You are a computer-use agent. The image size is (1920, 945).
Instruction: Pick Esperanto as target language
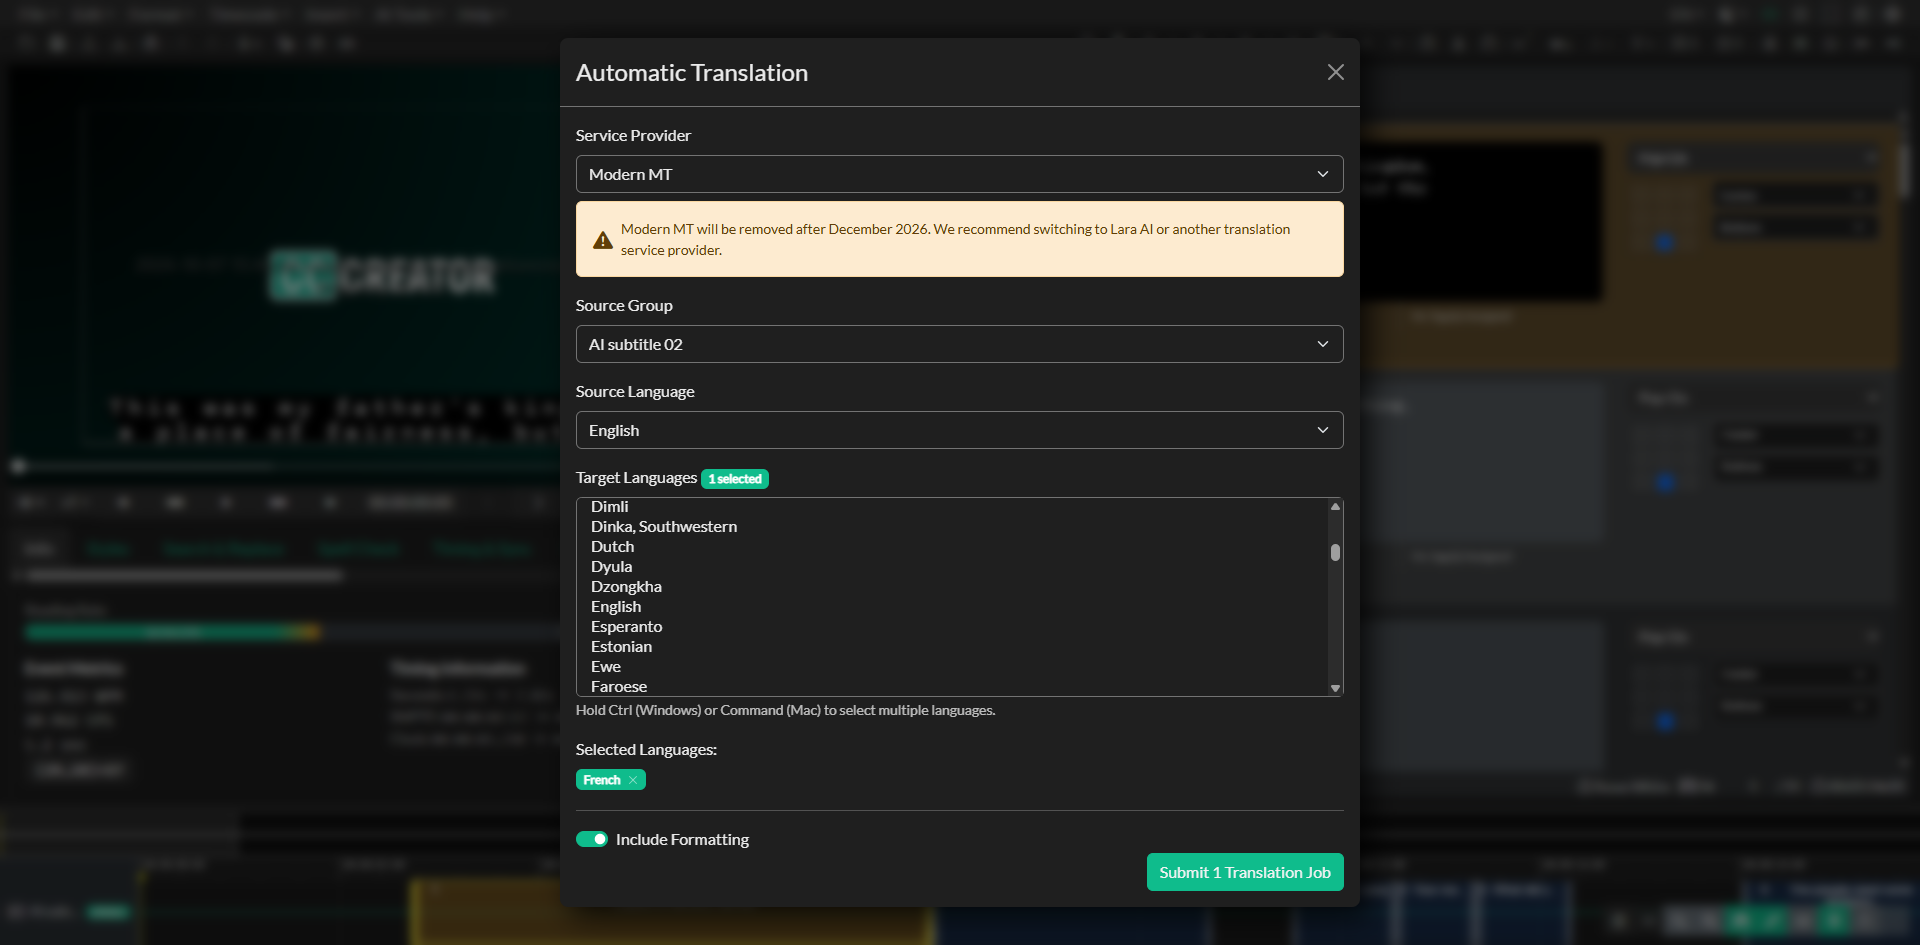click(952, 627)
